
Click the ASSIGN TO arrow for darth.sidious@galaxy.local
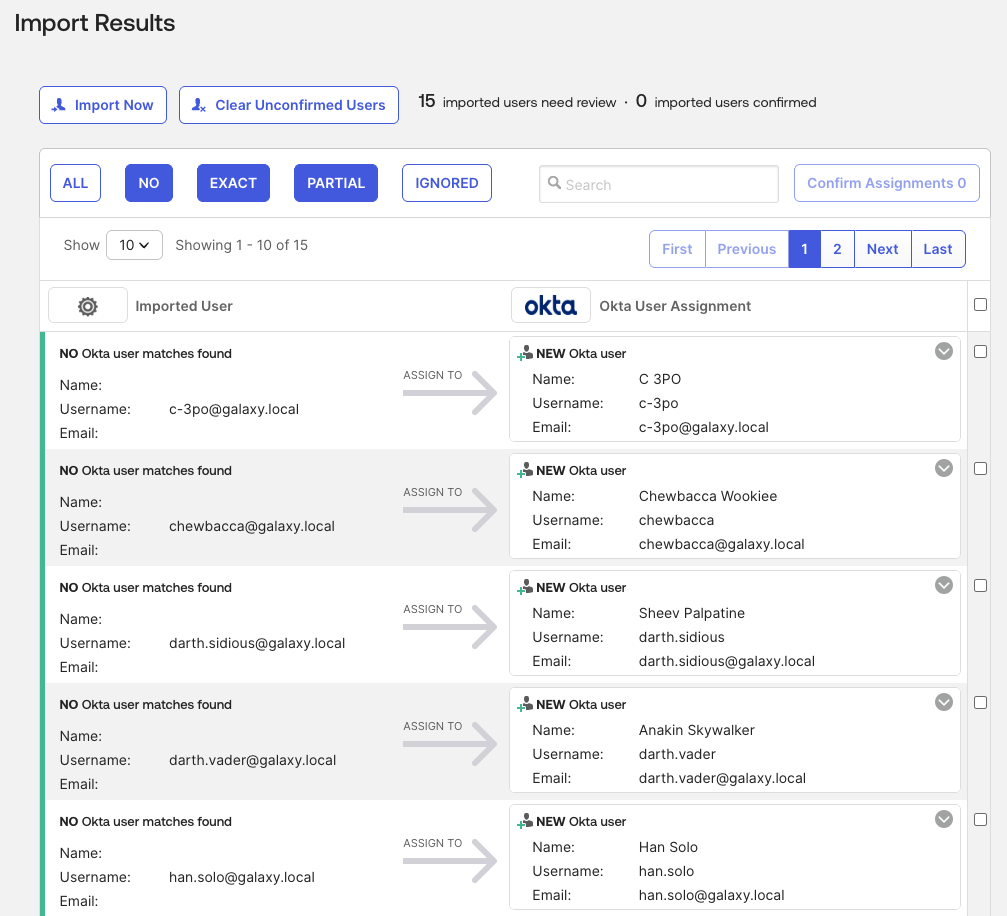point(448,626)
